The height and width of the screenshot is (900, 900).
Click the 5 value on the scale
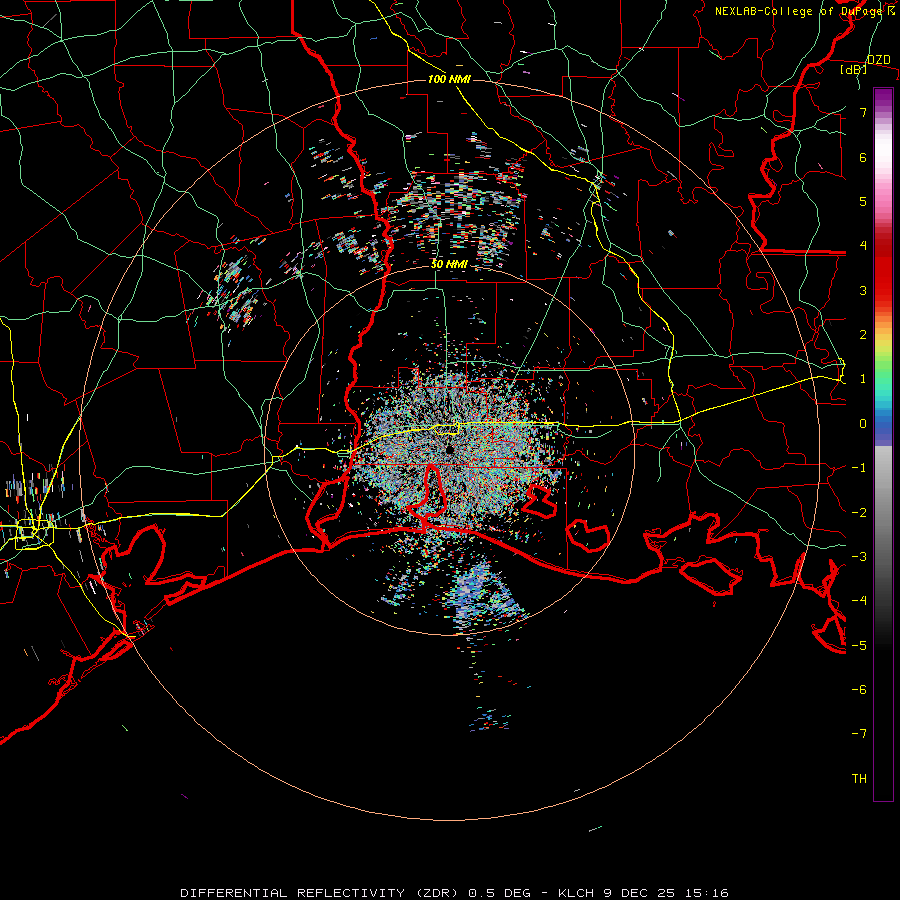(863, 201)
